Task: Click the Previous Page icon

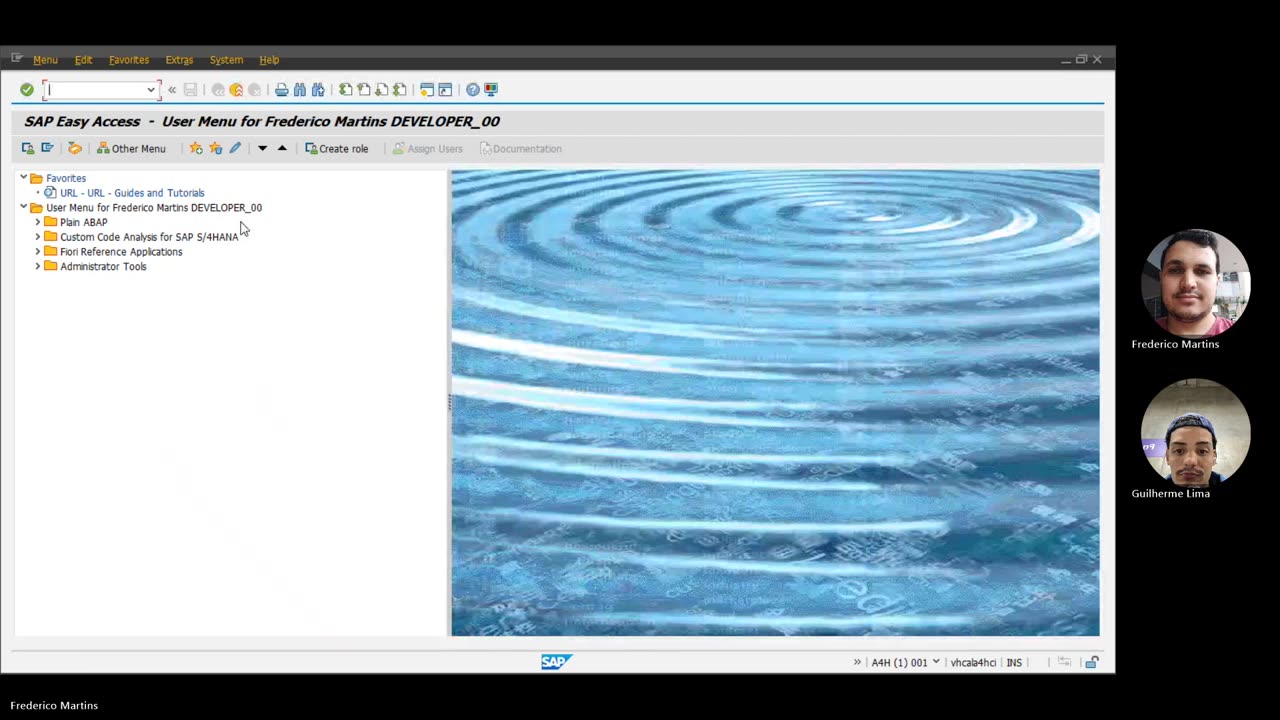Action: (364, 90)
